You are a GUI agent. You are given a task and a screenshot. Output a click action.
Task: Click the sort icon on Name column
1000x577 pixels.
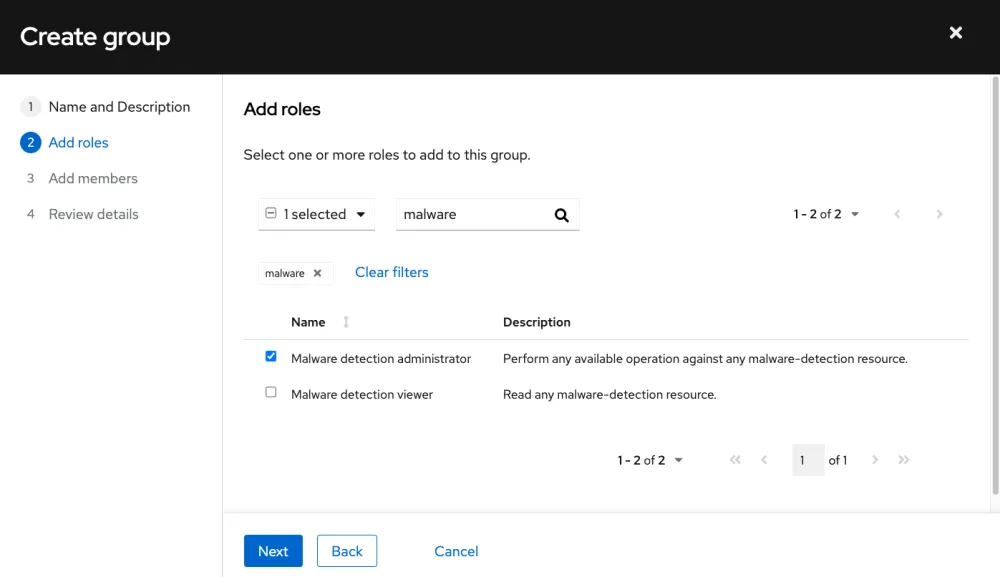click(345, 322)
